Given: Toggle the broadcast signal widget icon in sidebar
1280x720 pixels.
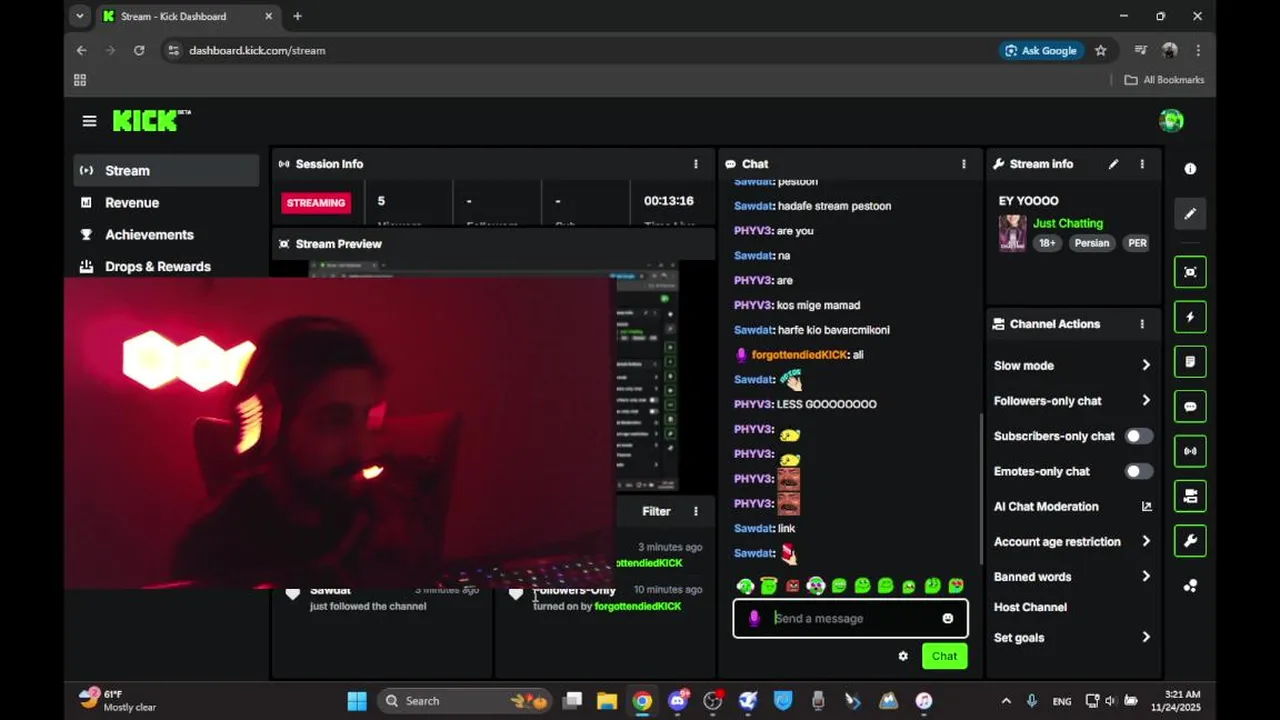Looking at the screenshot, I should [1190, 451].
